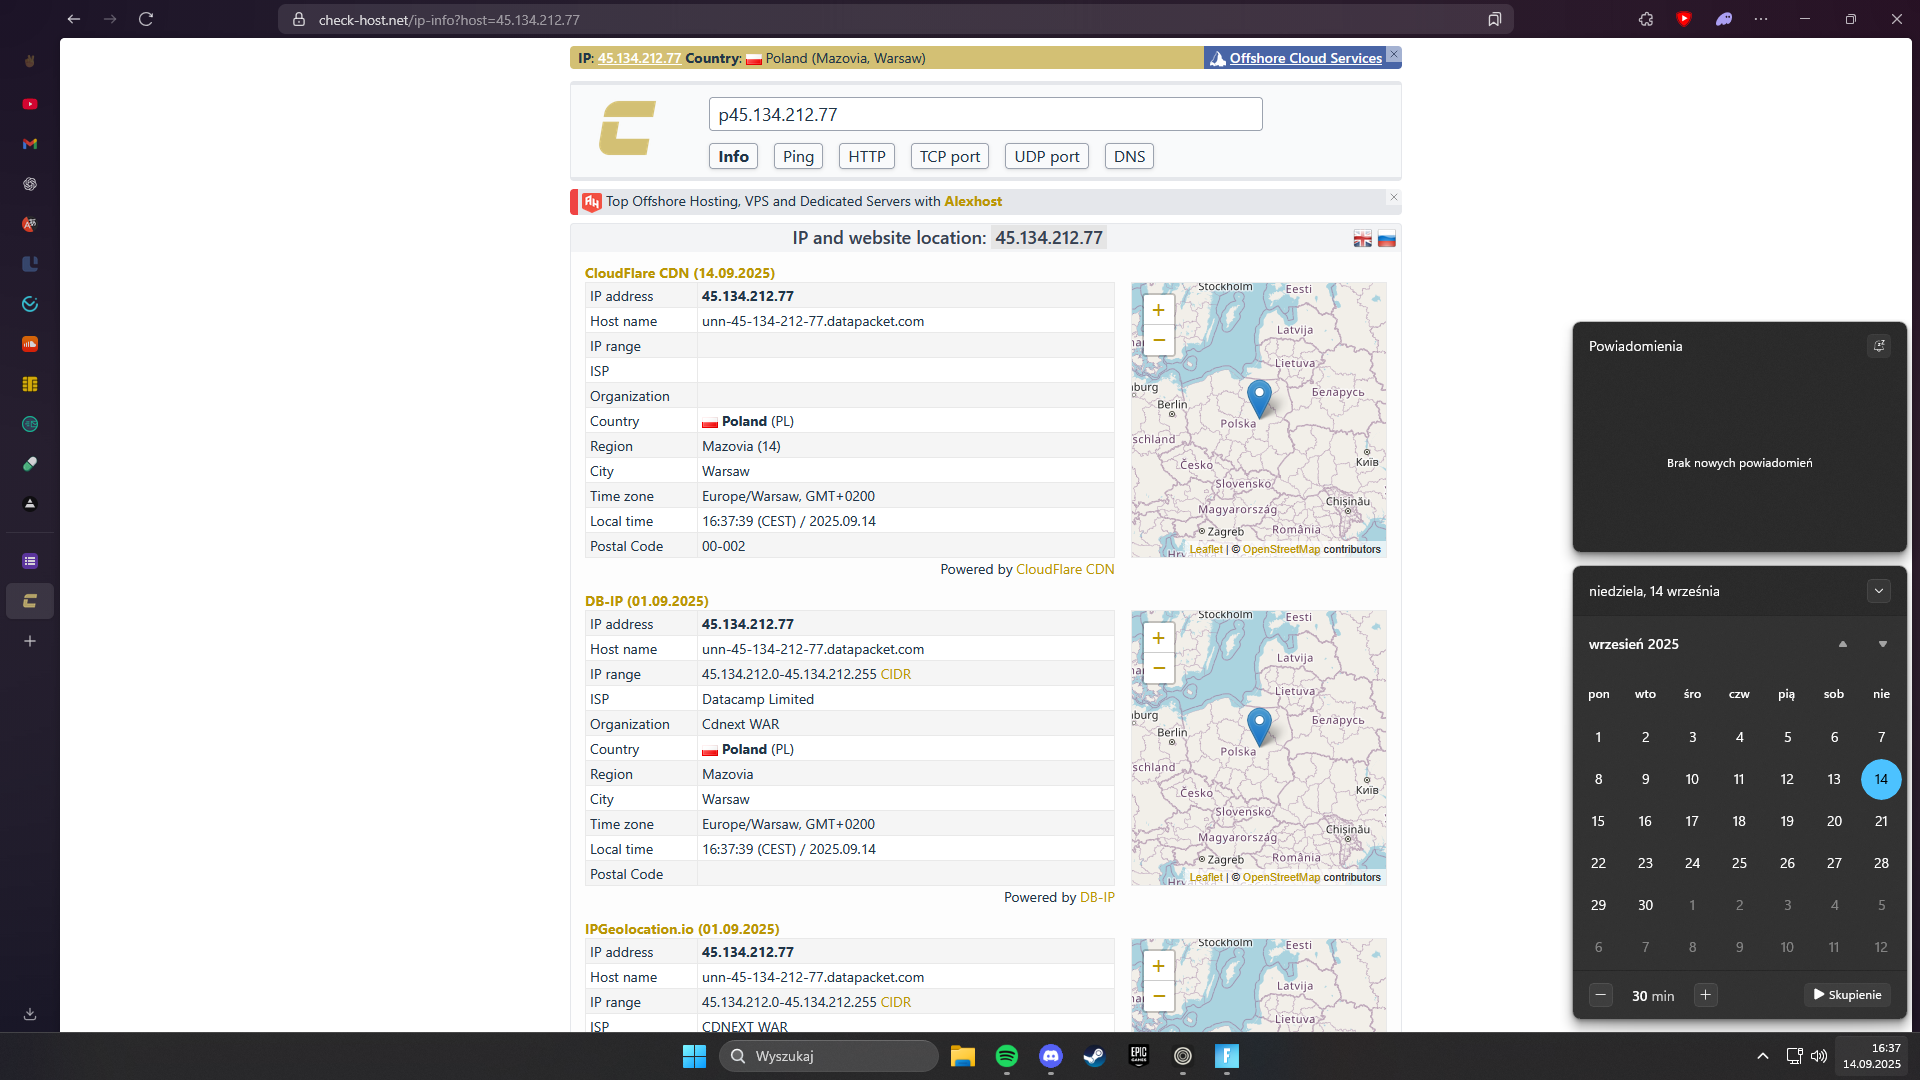1920x1080 pixels.
Task: Switch to Russian language flag
Action: [1387, 239]
